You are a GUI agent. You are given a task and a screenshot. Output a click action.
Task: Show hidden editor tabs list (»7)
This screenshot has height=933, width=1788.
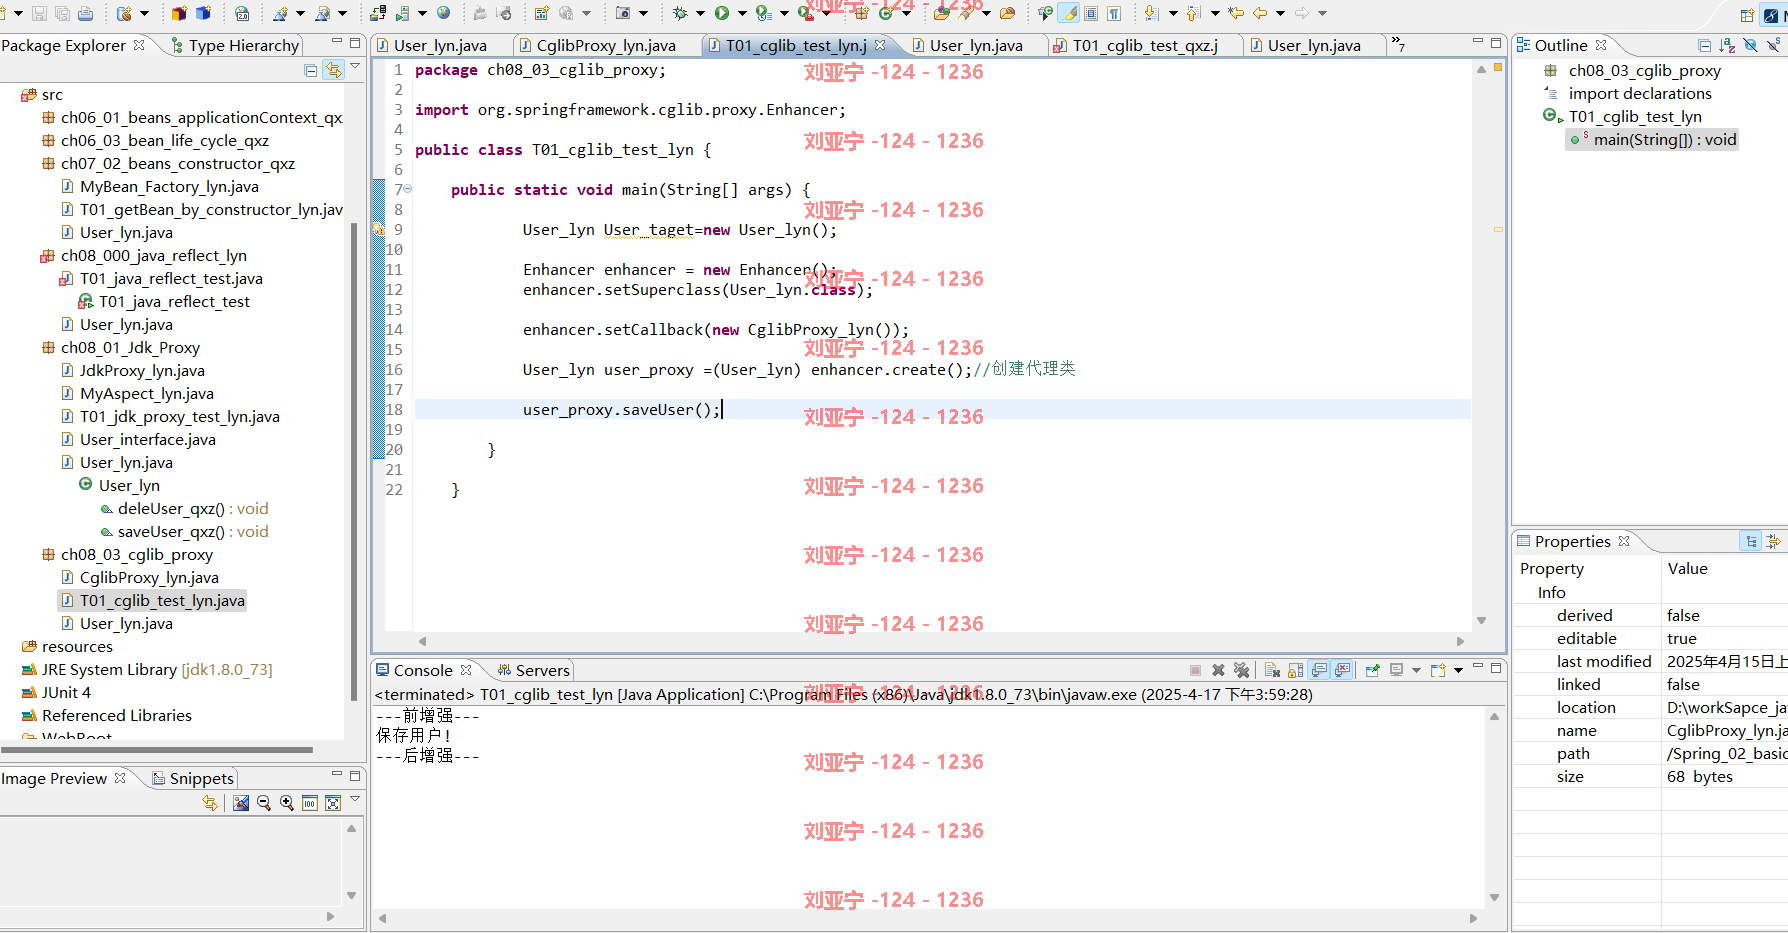(x=1398, y=45)
